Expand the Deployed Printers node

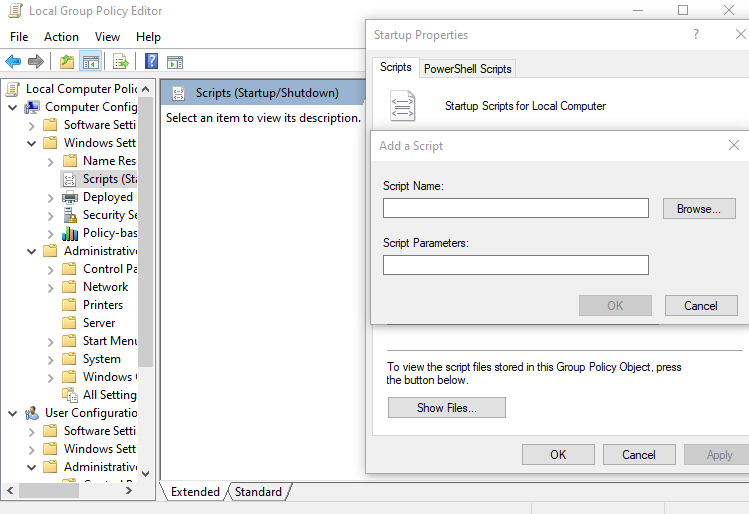51,198
